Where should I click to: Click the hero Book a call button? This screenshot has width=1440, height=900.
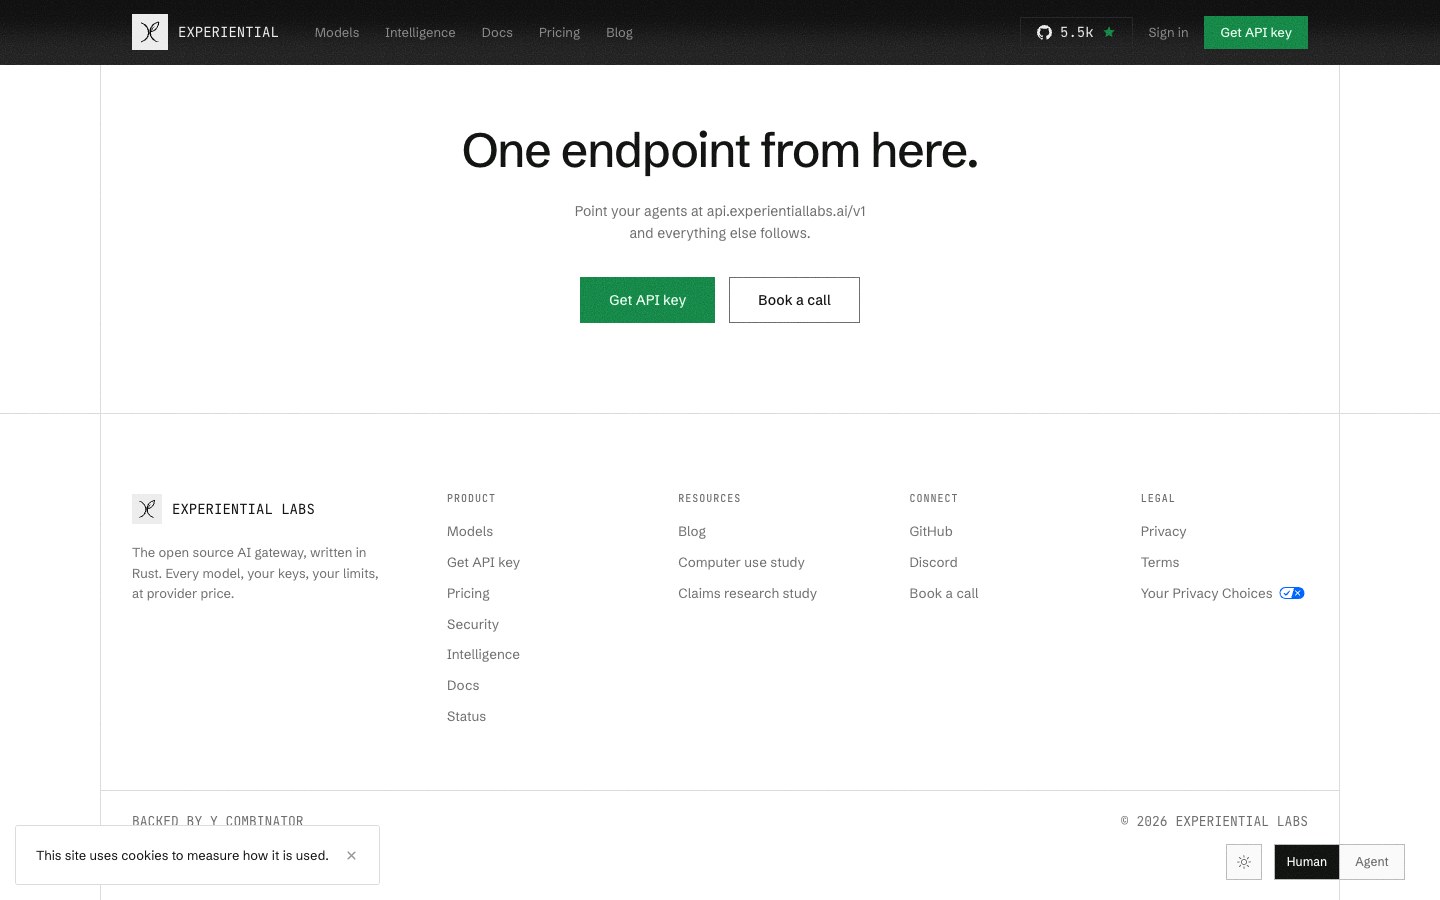tap(794, 300)
